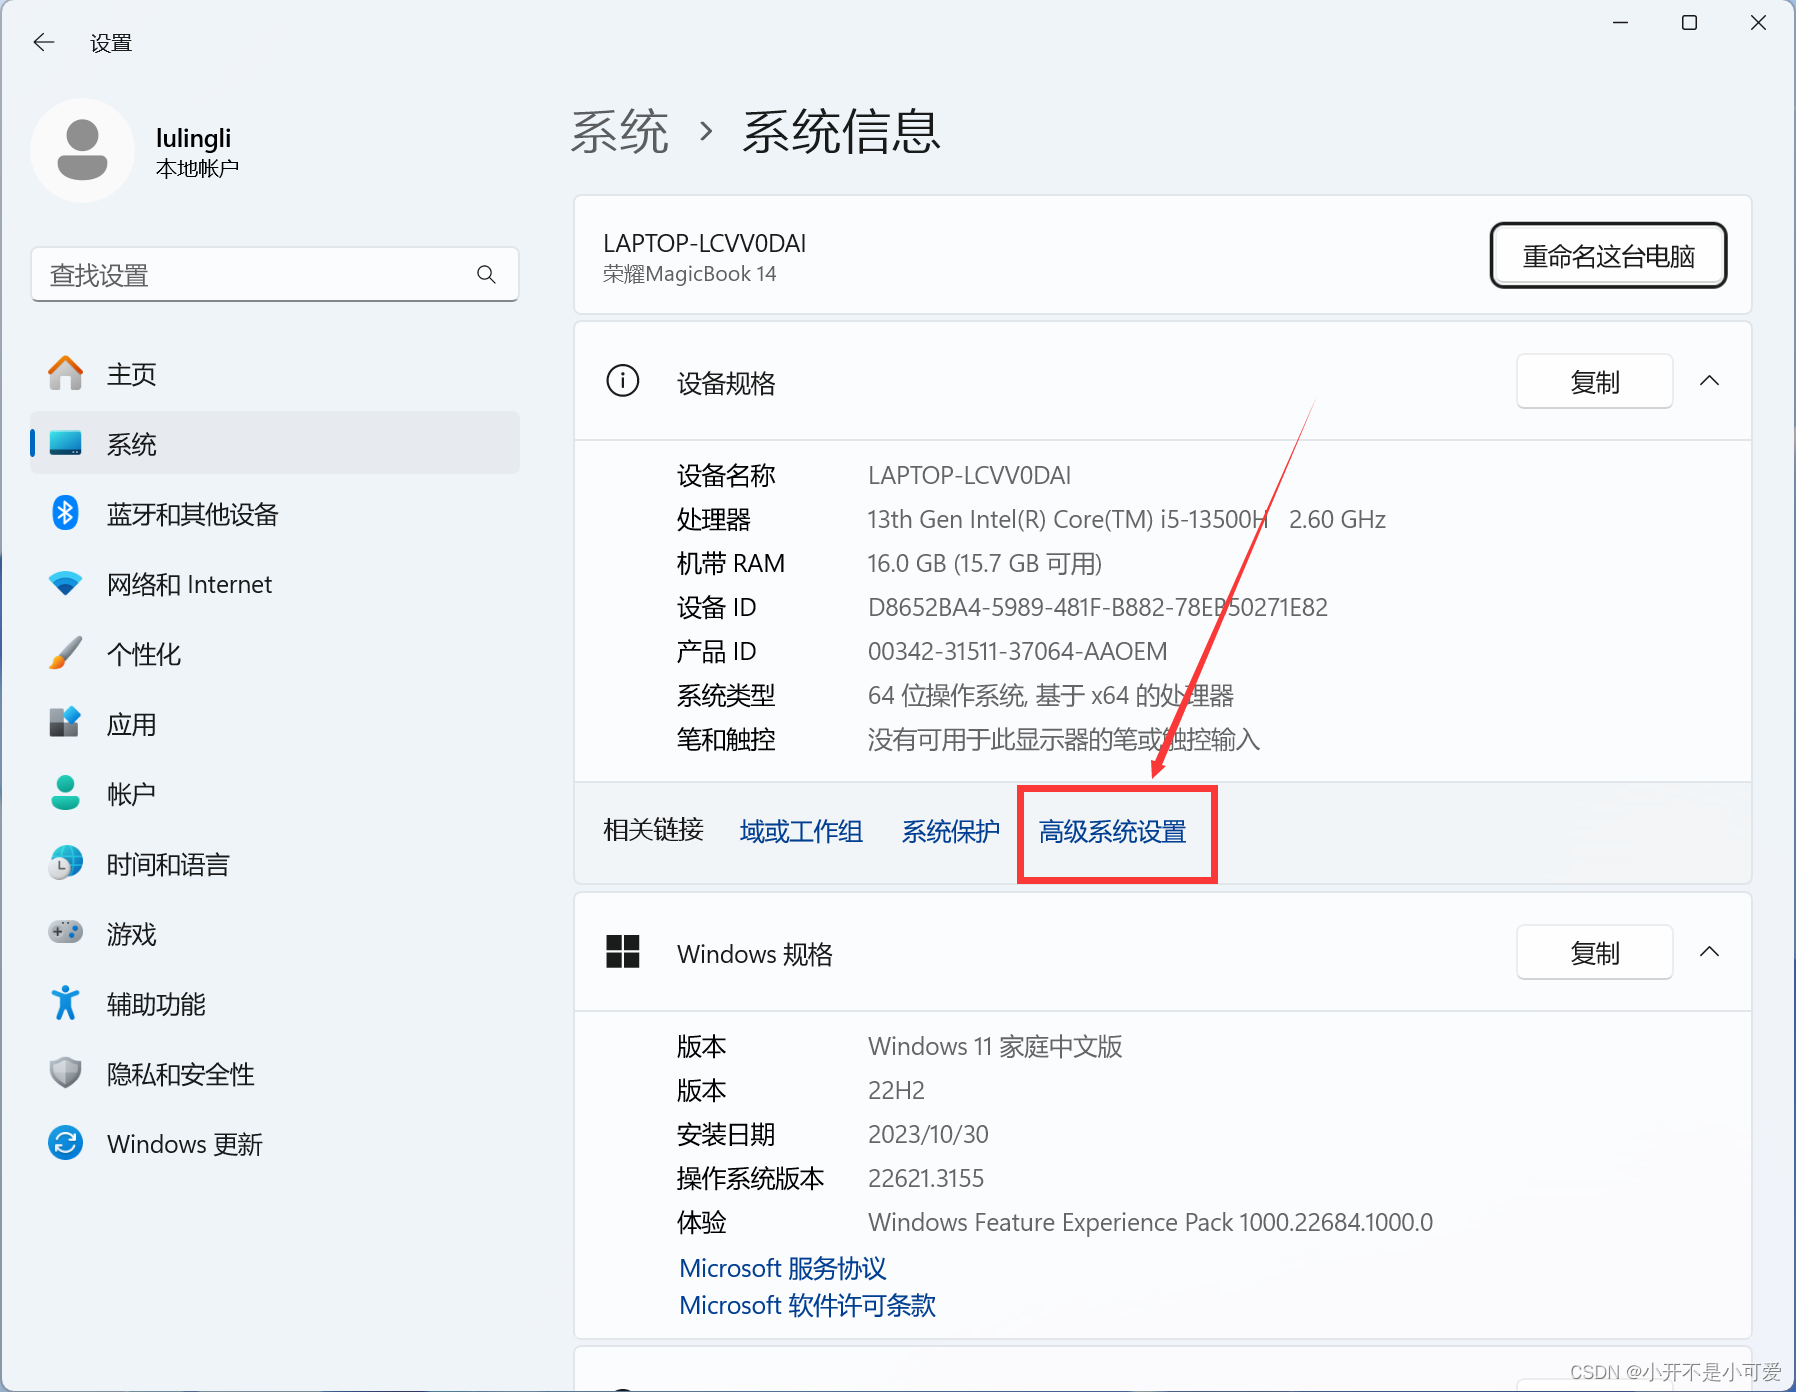Click Windows 11 家庭中文版 text
Viewport: 1796px width, 1392px height.
995,1046
